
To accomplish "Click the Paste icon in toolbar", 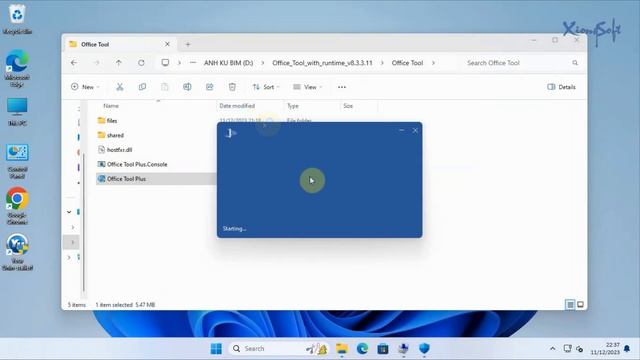I will (164, 87).
